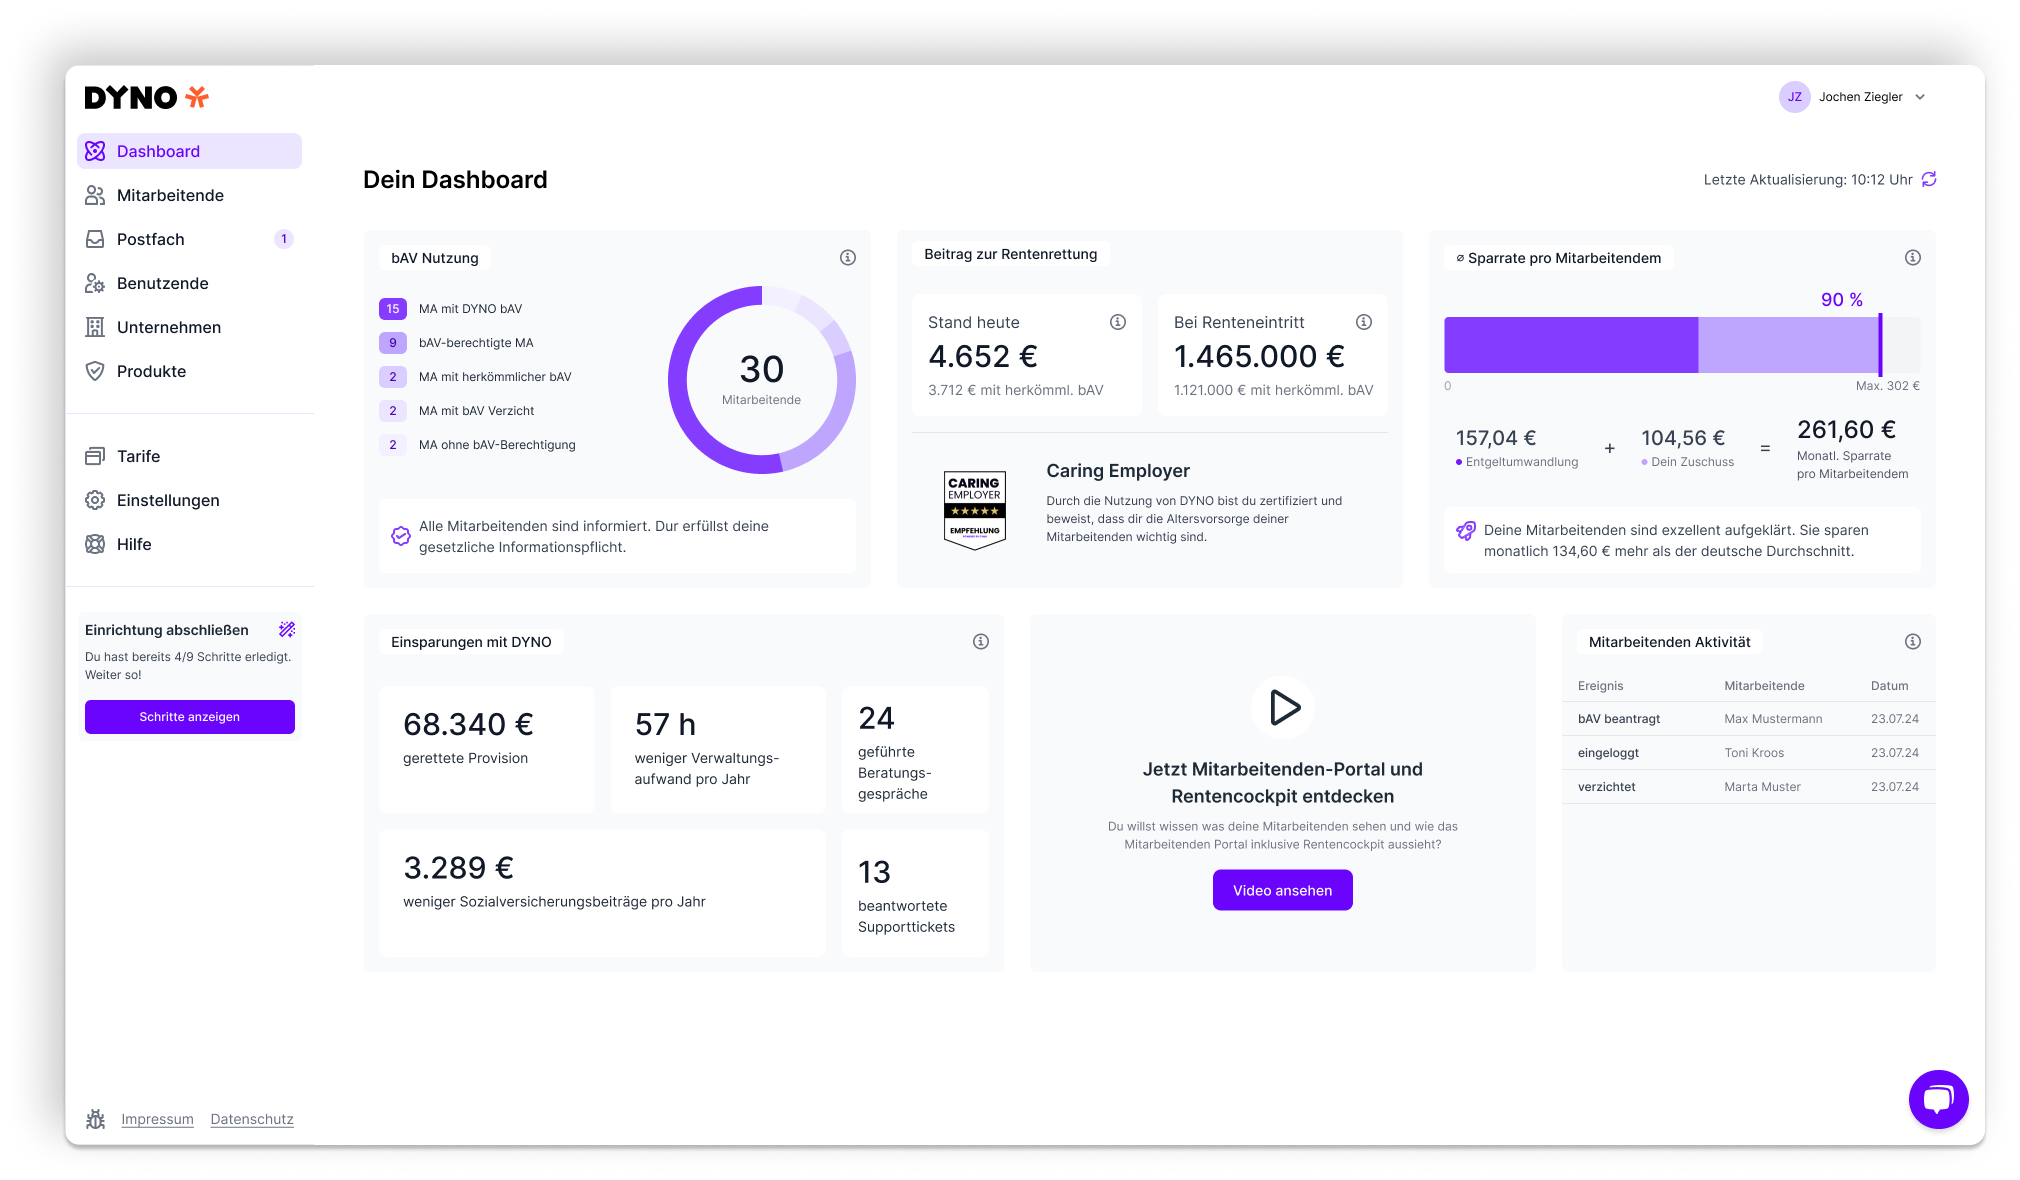Open the Datenschutz link
This screenshot has width=2020, height=1180.
[252, 1119]
